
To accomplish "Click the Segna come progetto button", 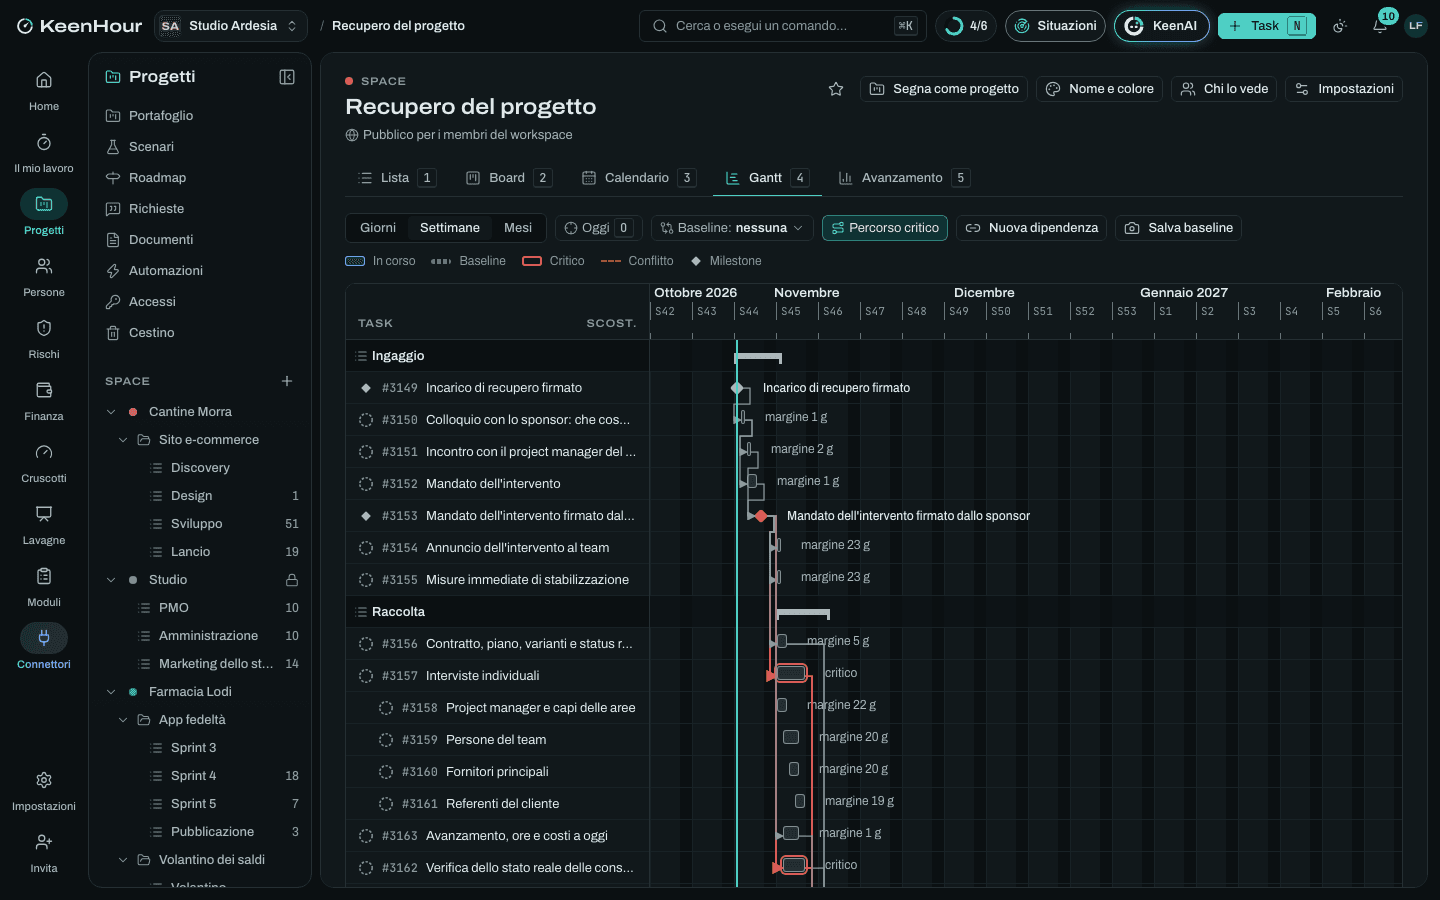I will pos(944,89).
